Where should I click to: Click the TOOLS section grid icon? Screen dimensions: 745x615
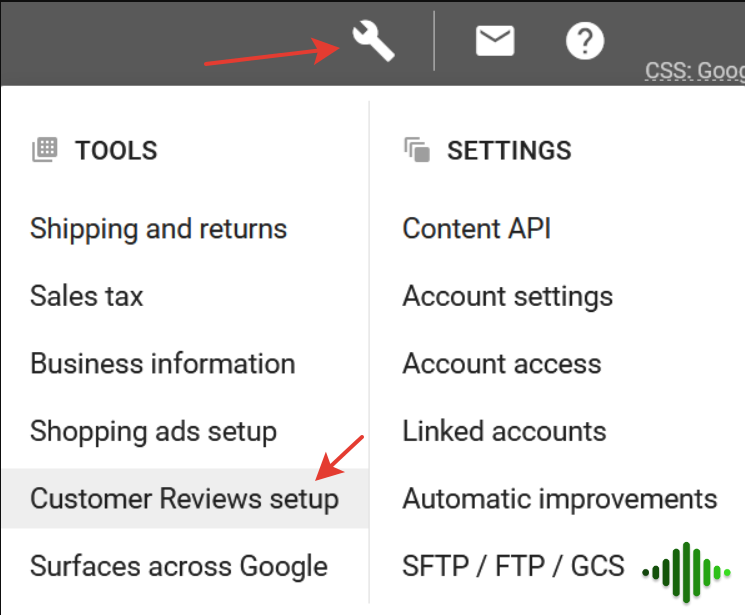click(x=45, y=150)
